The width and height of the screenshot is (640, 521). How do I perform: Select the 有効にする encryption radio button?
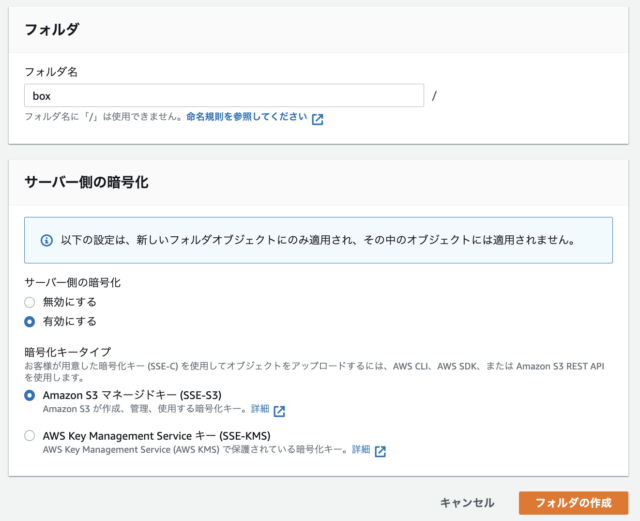[29, 322]
